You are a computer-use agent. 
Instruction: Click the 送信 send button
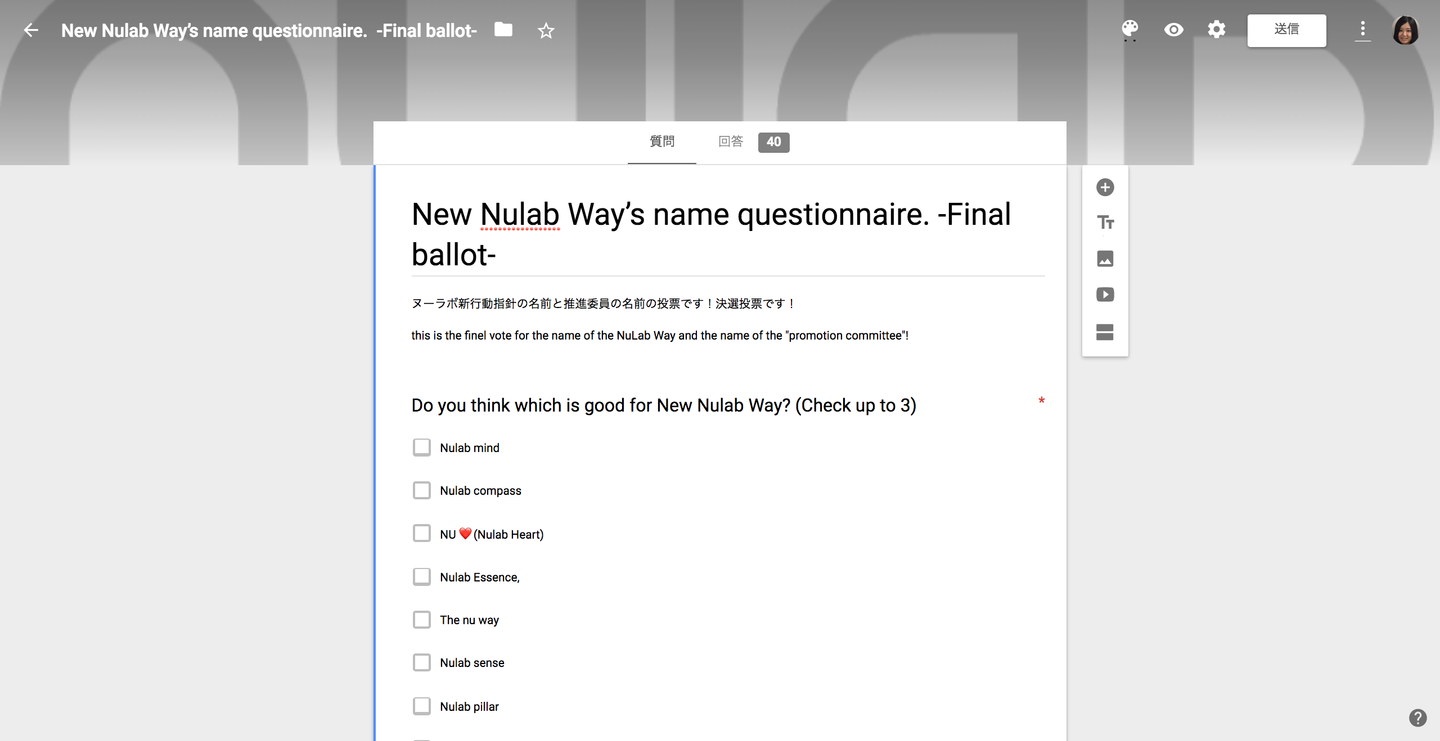point(1286,30)
